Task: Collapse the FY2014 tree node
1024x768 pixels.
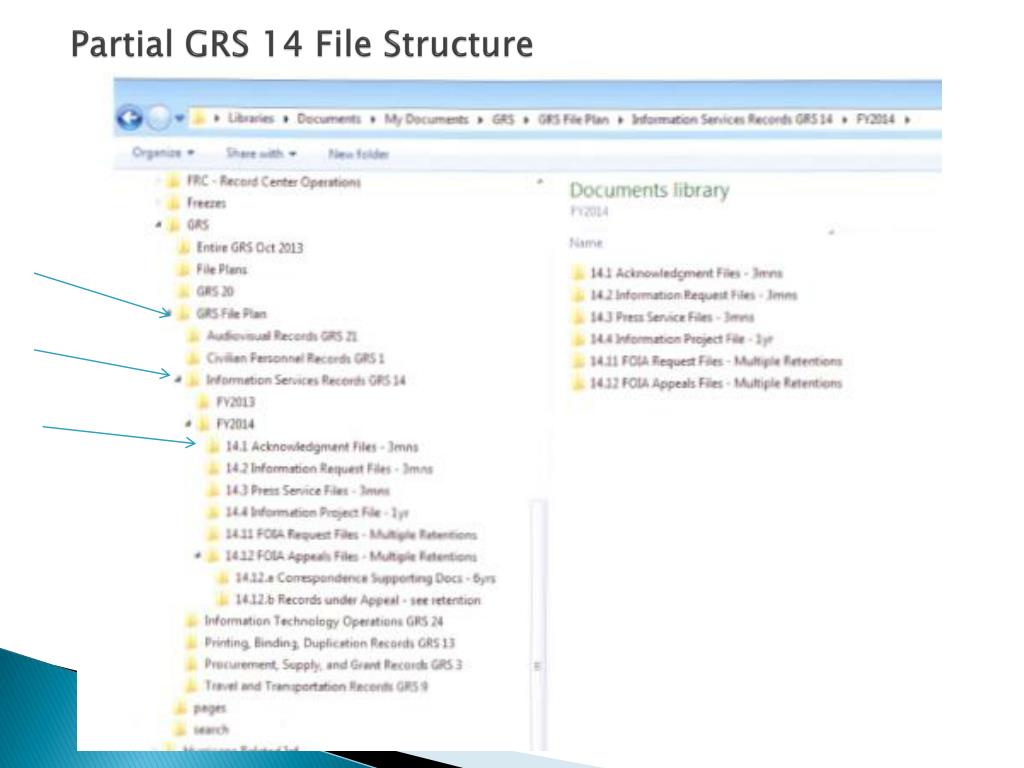Action: (188, 424)
